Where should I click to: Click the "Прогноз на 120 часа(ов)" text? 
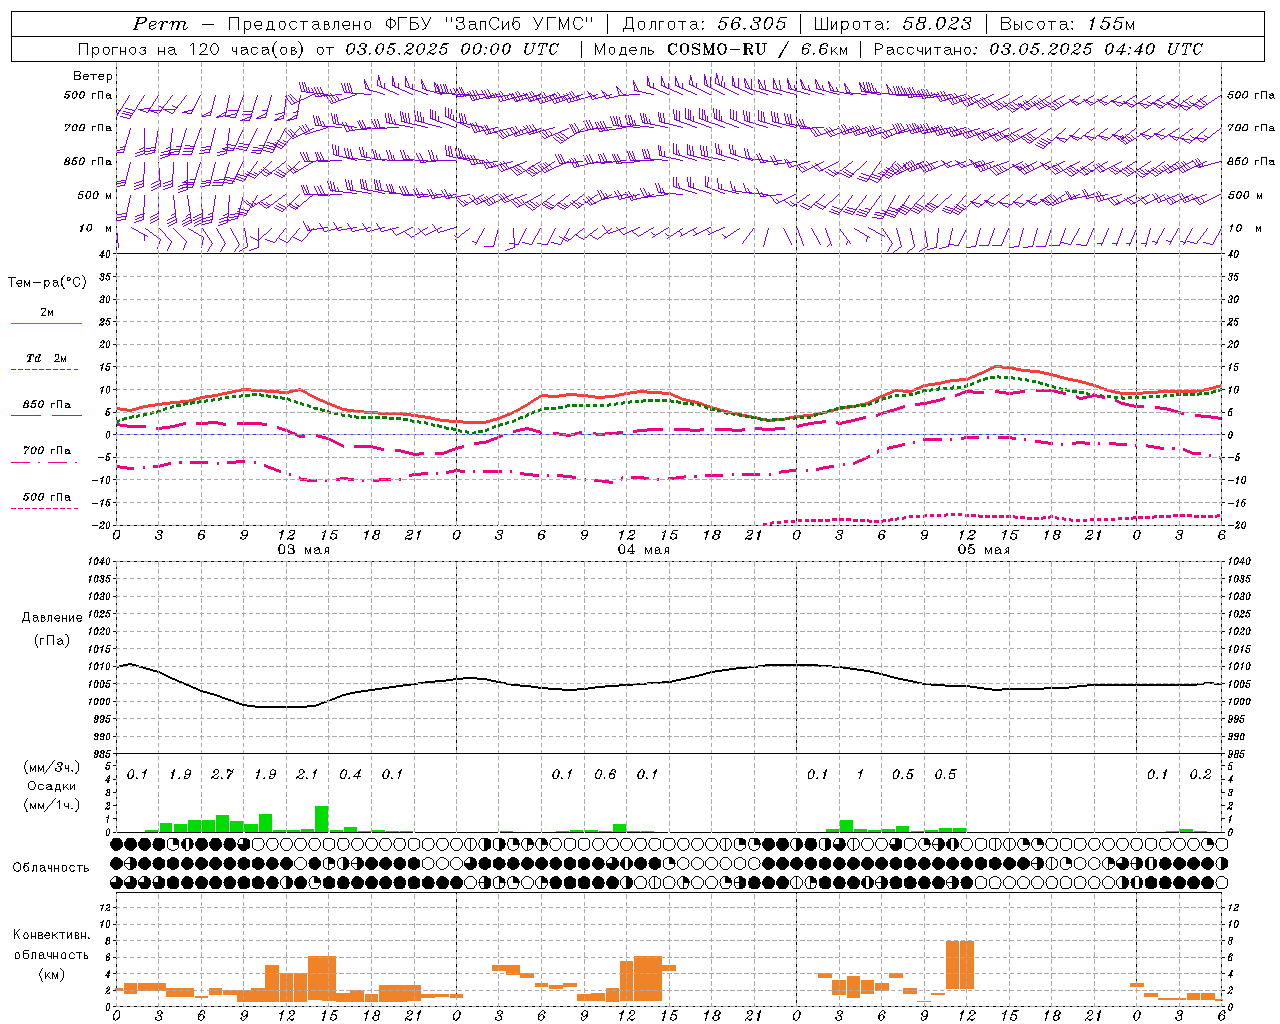pyautogui.click(x=192, y=49)
